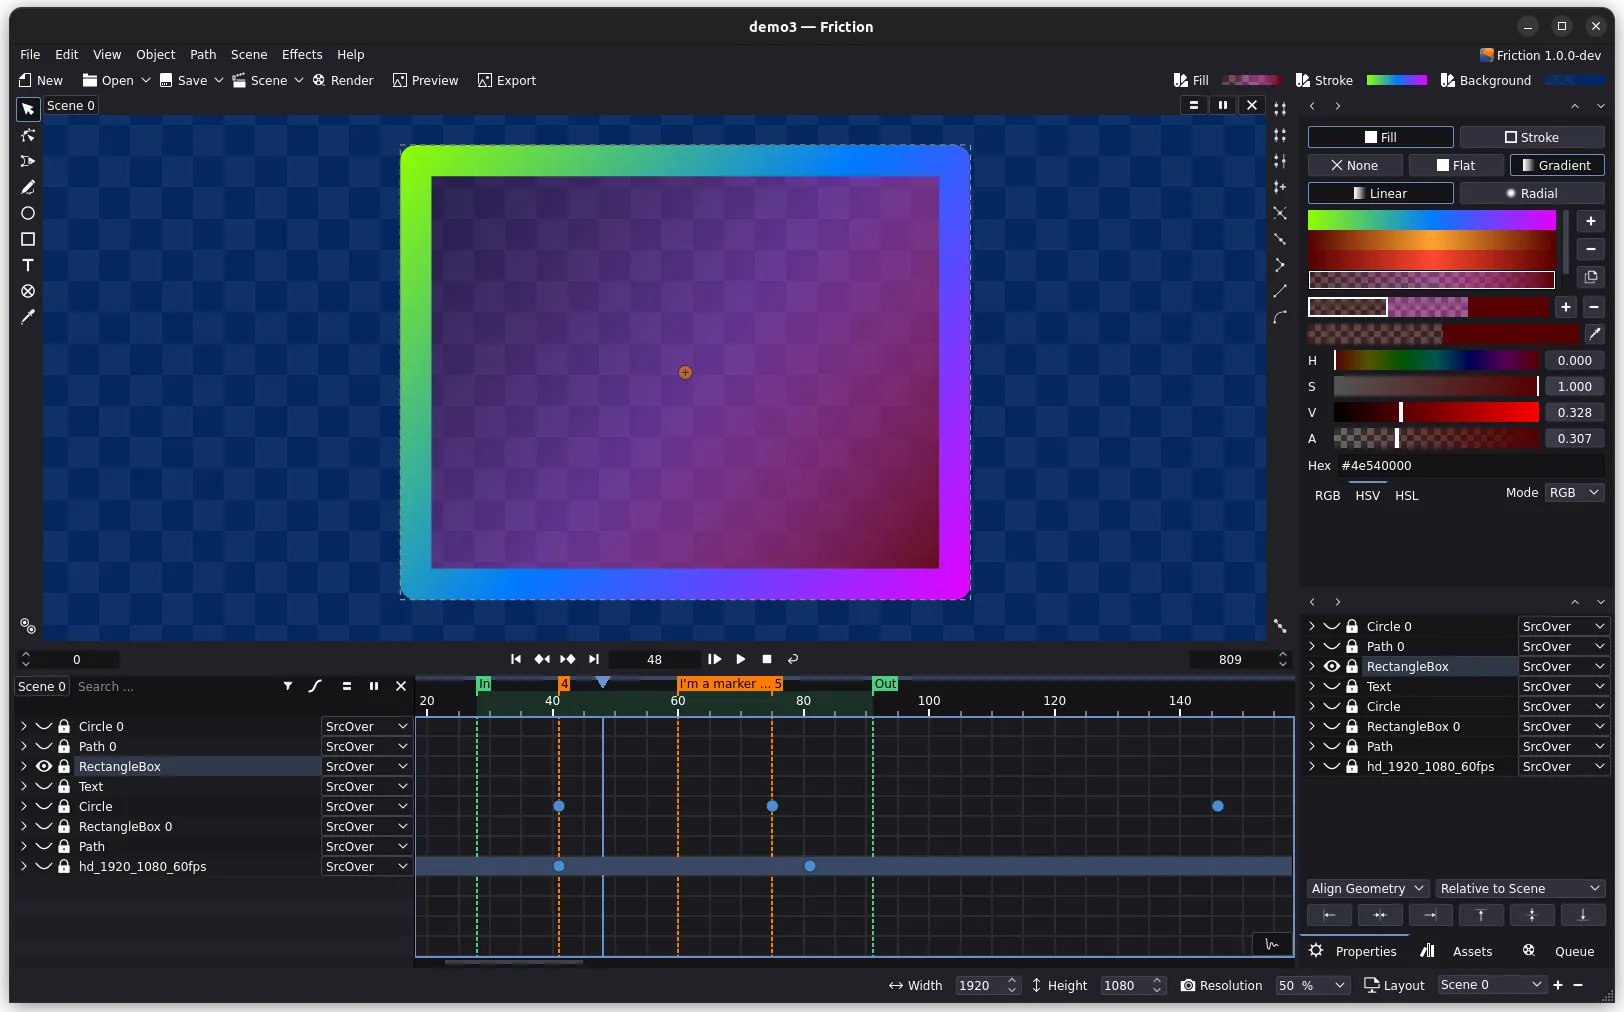
Task: Select the "I'm a marker" timeline marker
Action: 729,683
